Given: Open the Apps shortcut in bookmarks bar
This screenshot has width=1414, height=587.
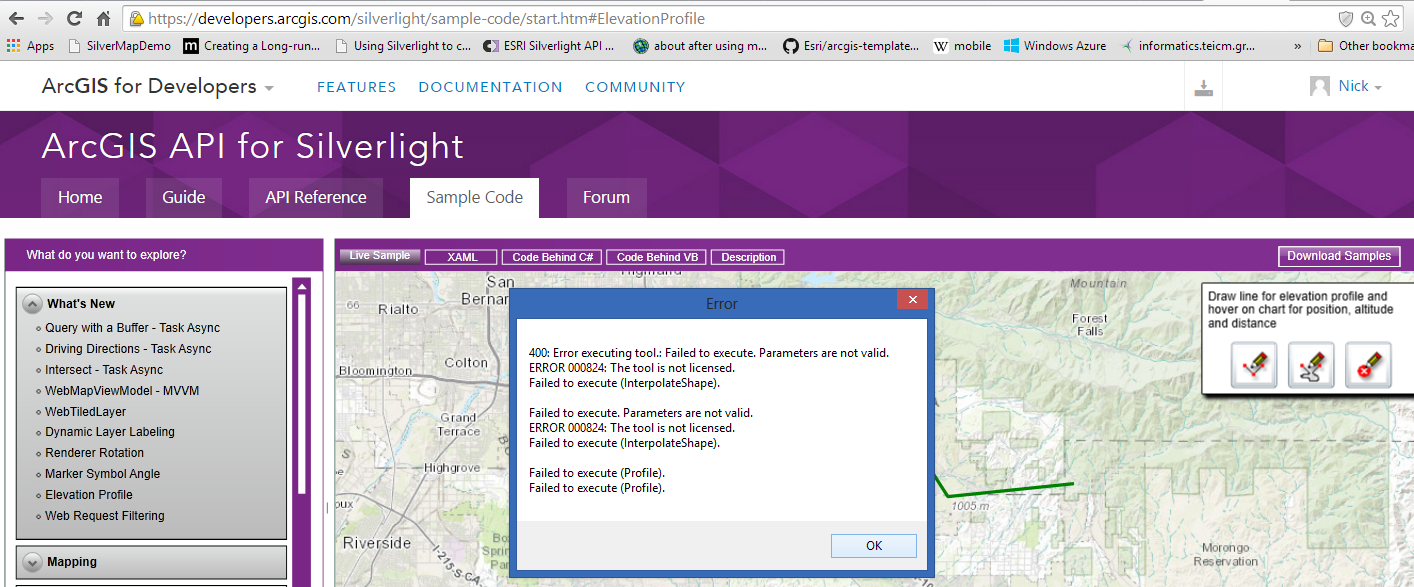Looking at the screenshot, I should [30, 45].
